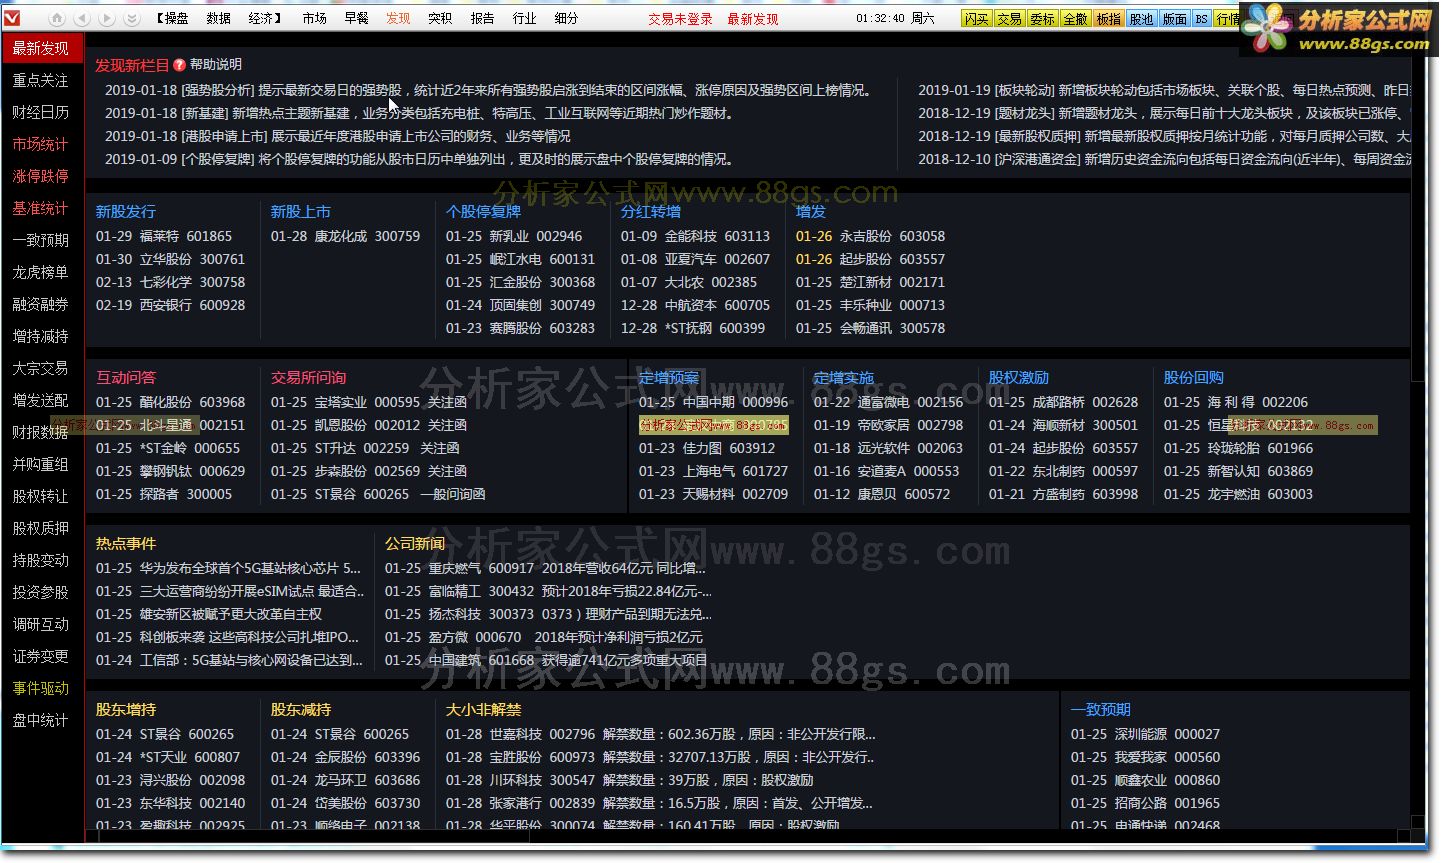Screen dimensions: 1441x863
Task: Open the 股权激励 section heading
Action: (1019, 378)
